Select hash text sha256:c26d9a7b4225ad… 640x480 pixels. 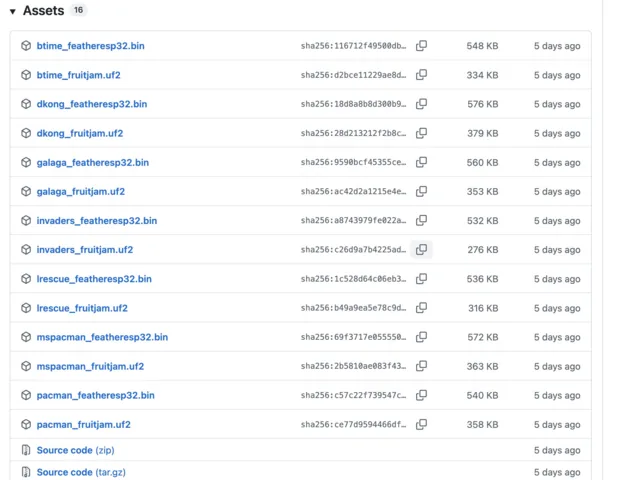(x=353, y=249)
